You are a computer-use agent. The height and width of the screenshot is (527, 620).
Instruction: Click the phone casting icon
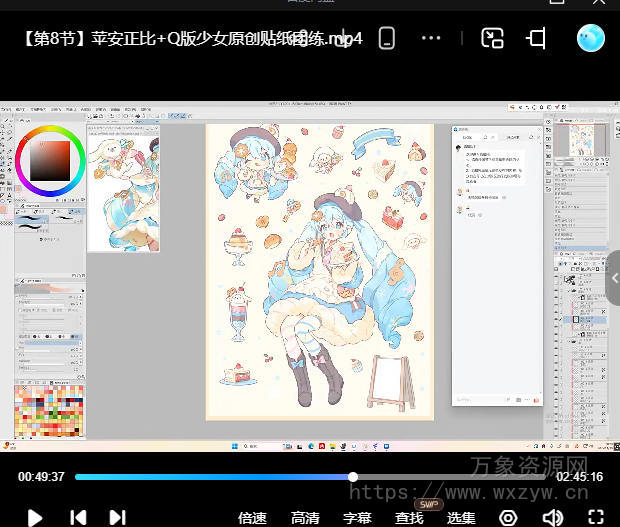(x=386, y=39)
